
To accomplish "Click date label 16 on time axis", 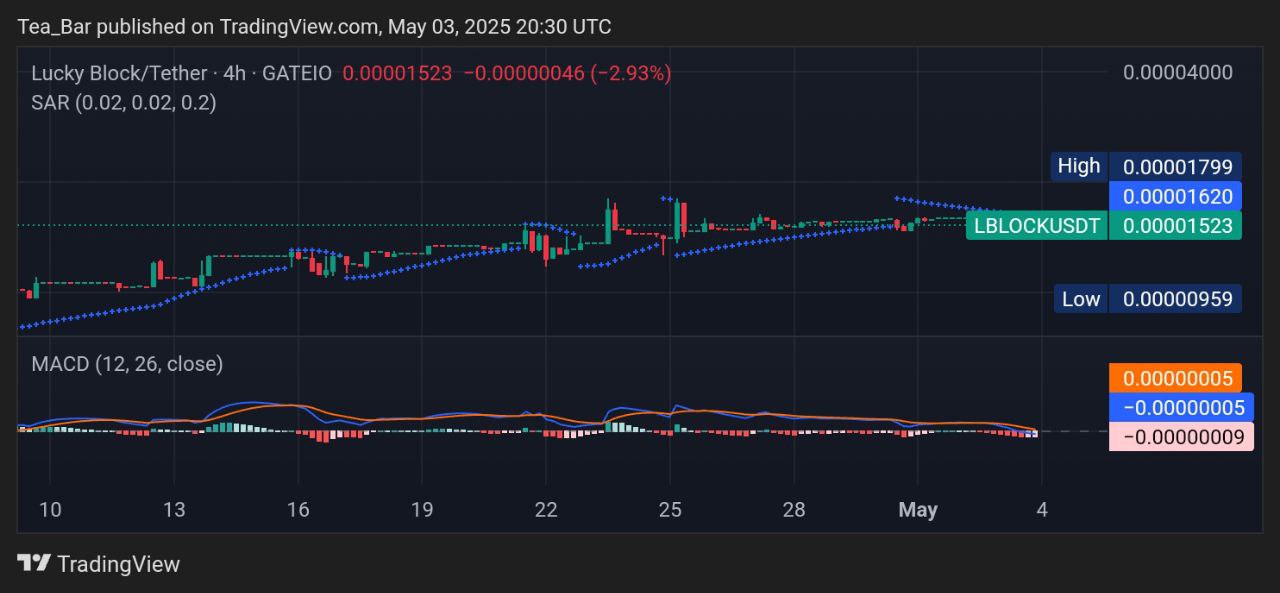I will [x=298, y=510].
